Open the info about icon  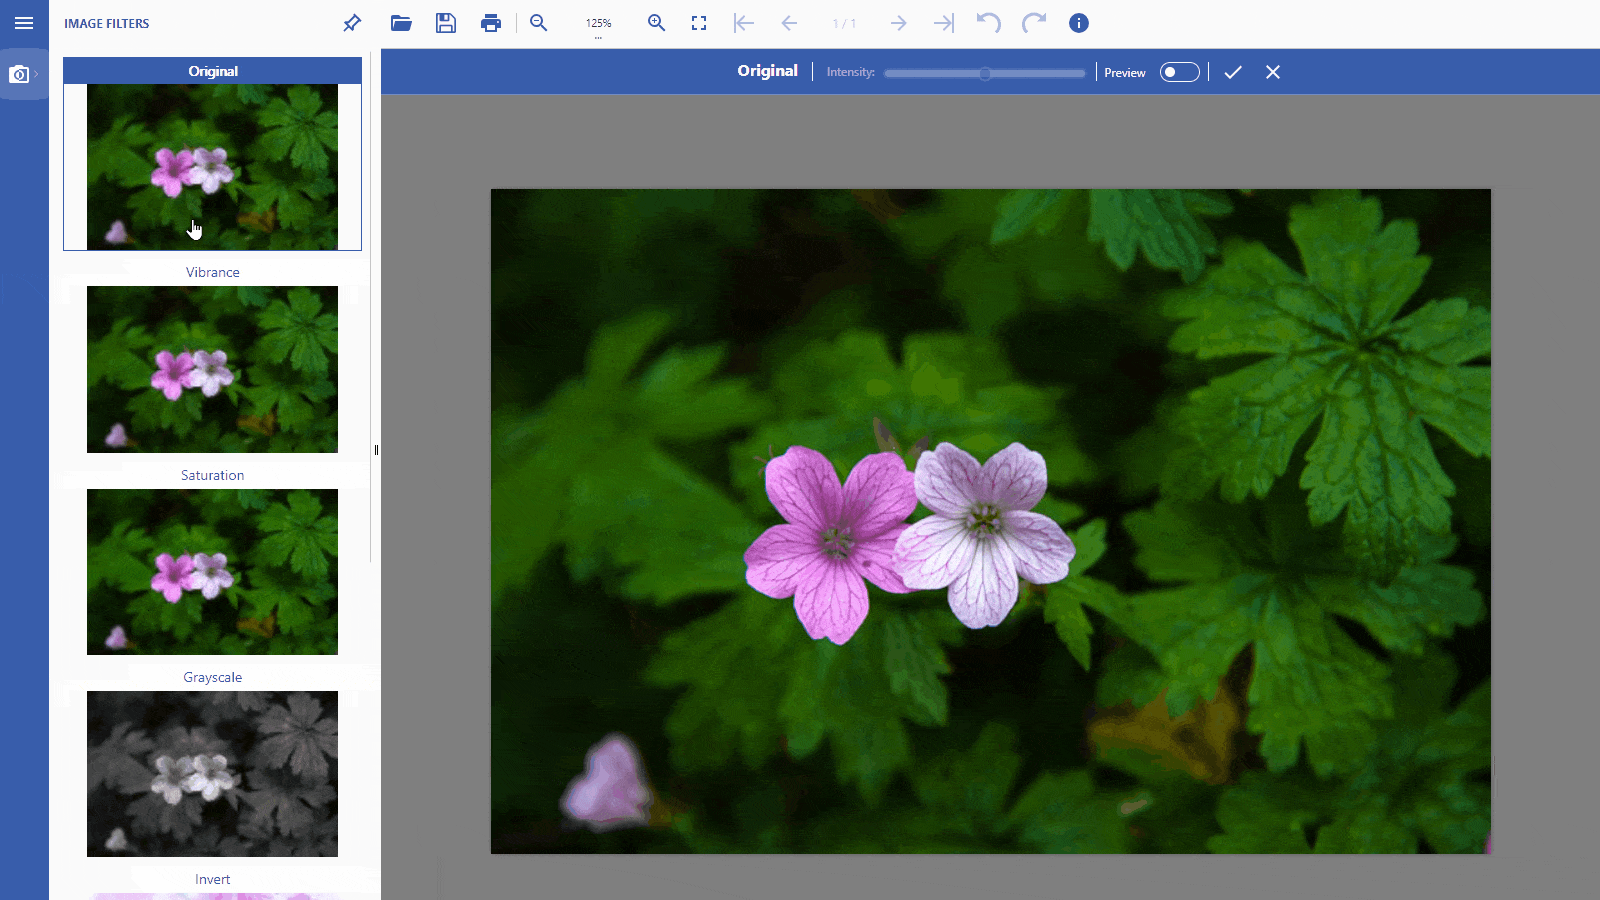point(1079,23)
